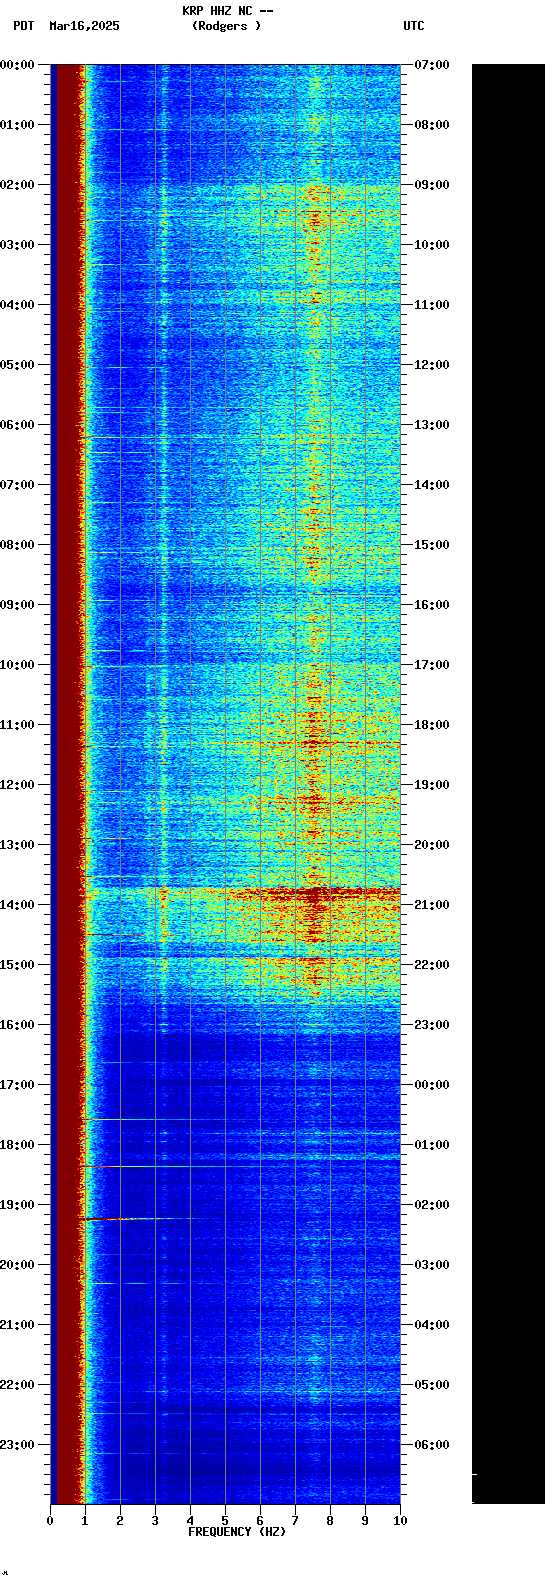
Task: Click the "(Rodgers )" station name
Action: click(x=226, y=26)
